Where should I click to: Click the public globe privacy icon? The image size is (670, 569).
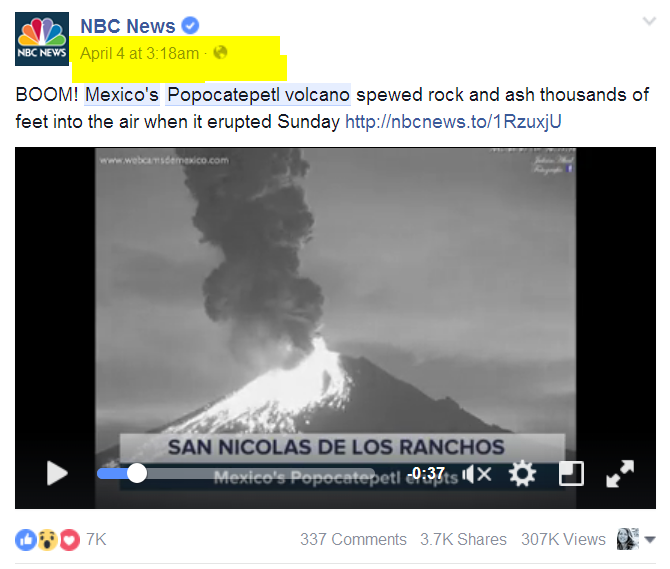220,53
